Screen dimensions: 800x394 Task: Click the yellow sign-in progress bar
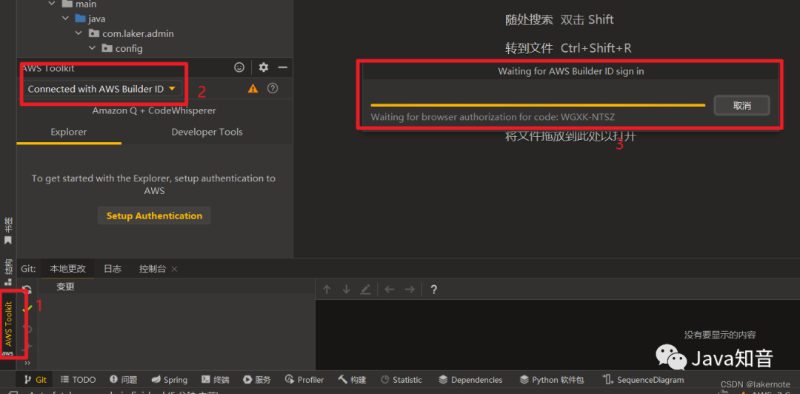(x=538, y=105)
